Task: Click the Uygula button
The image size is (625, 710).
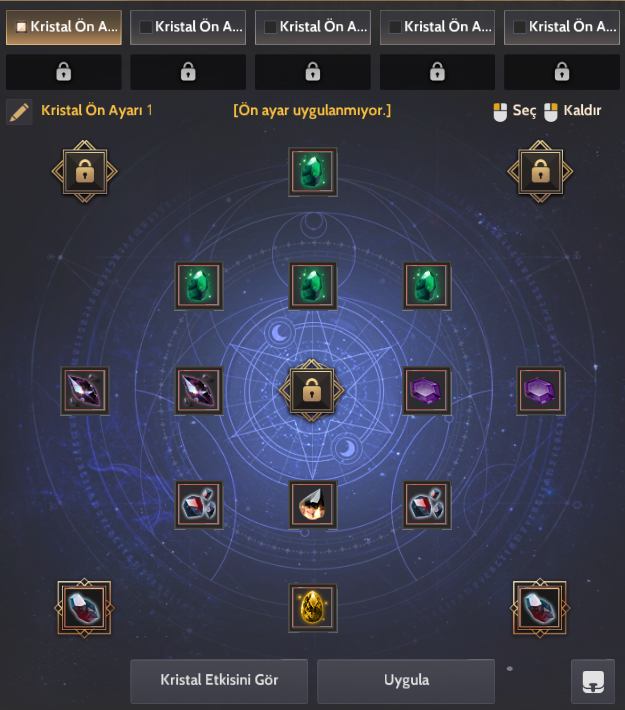Action: [x=406, y=681]
